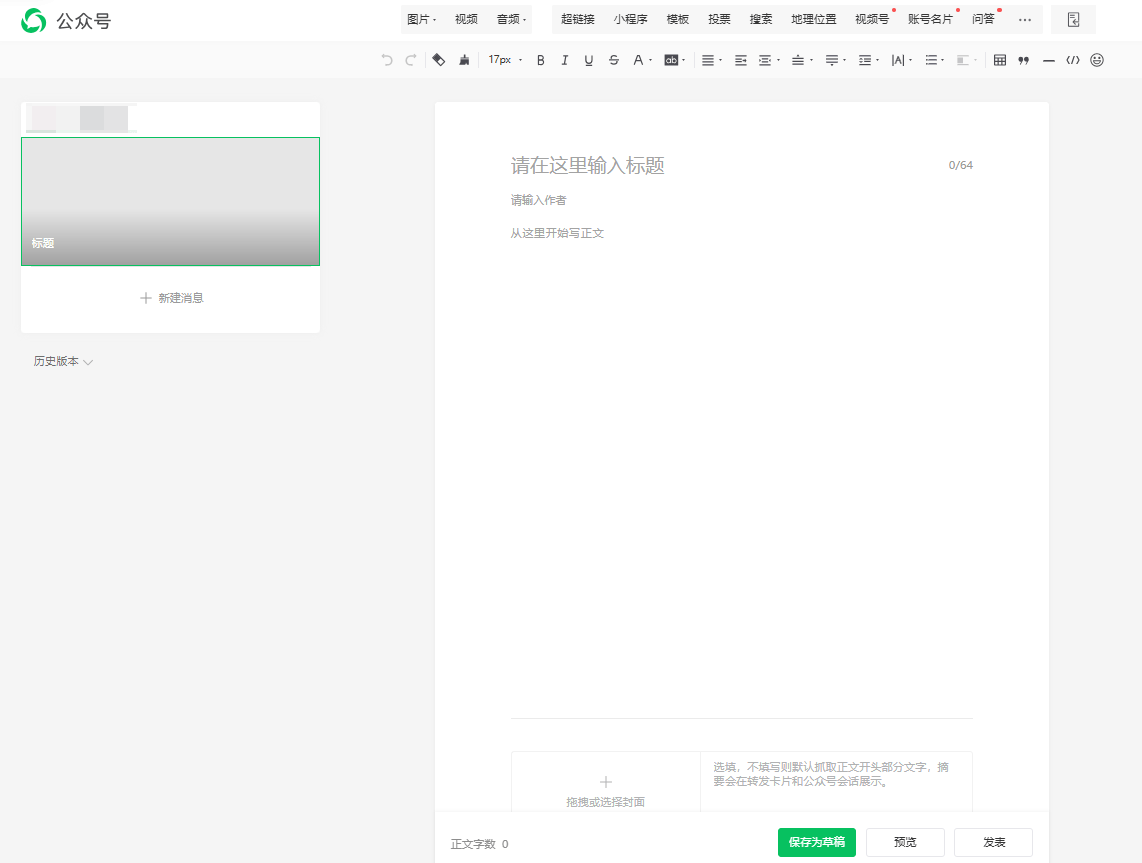Click the green 保存为草稿 button
This screenshot has width=1142, height=863.
point(816,842)
